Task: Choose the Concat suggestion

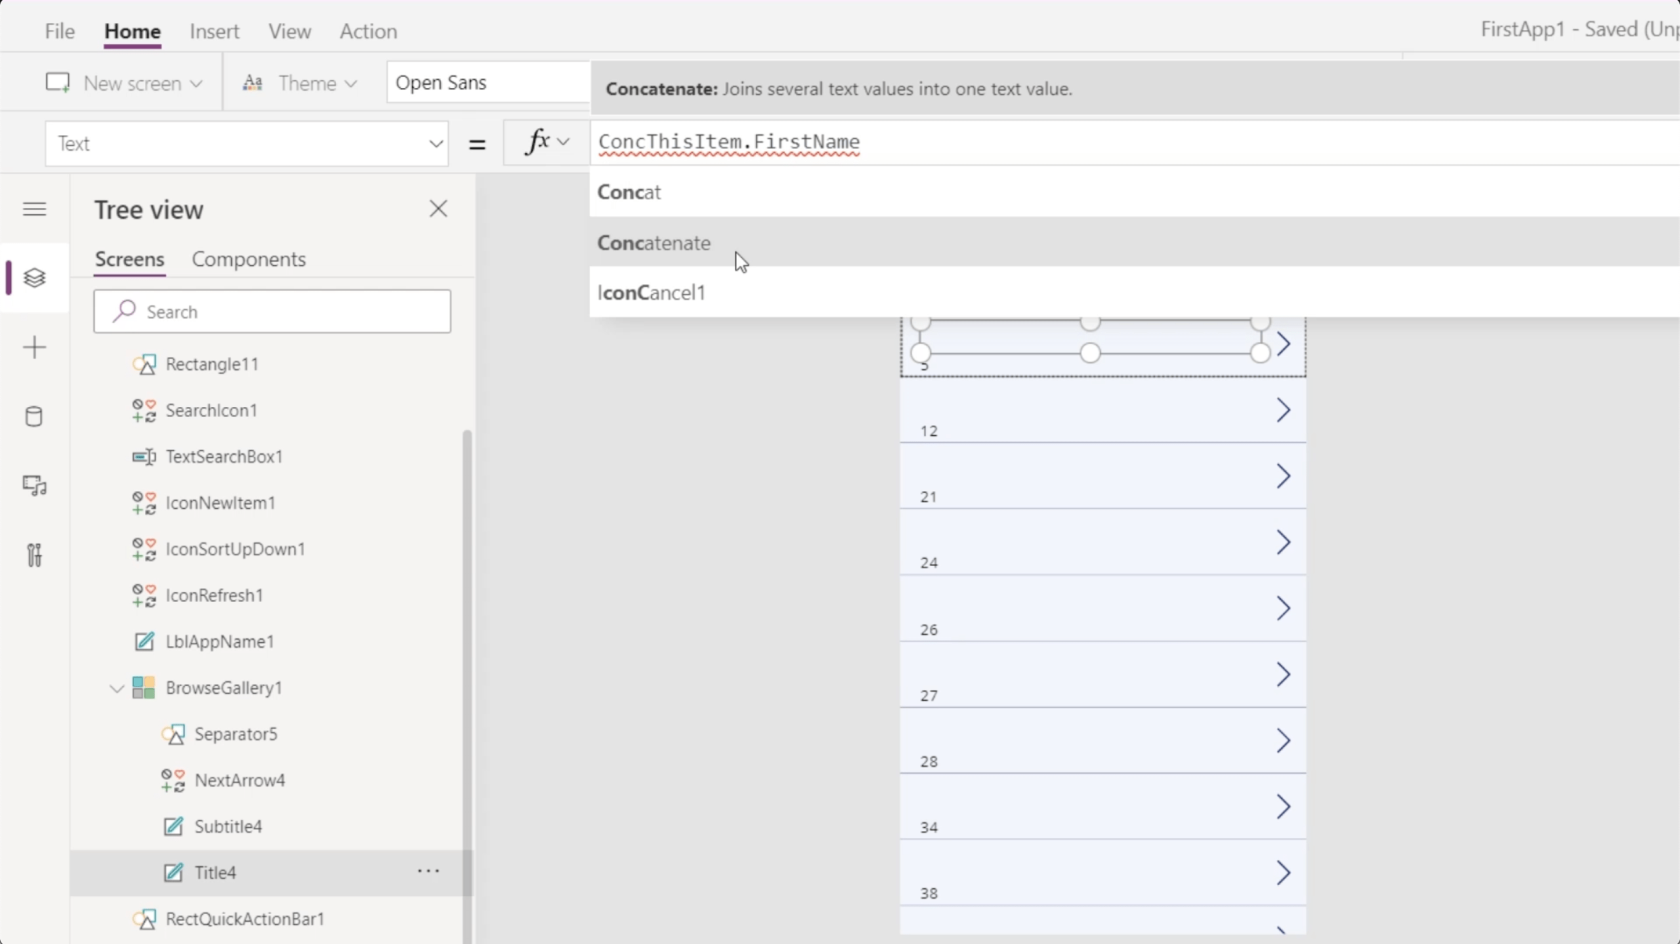Action: click(1134, 192)
